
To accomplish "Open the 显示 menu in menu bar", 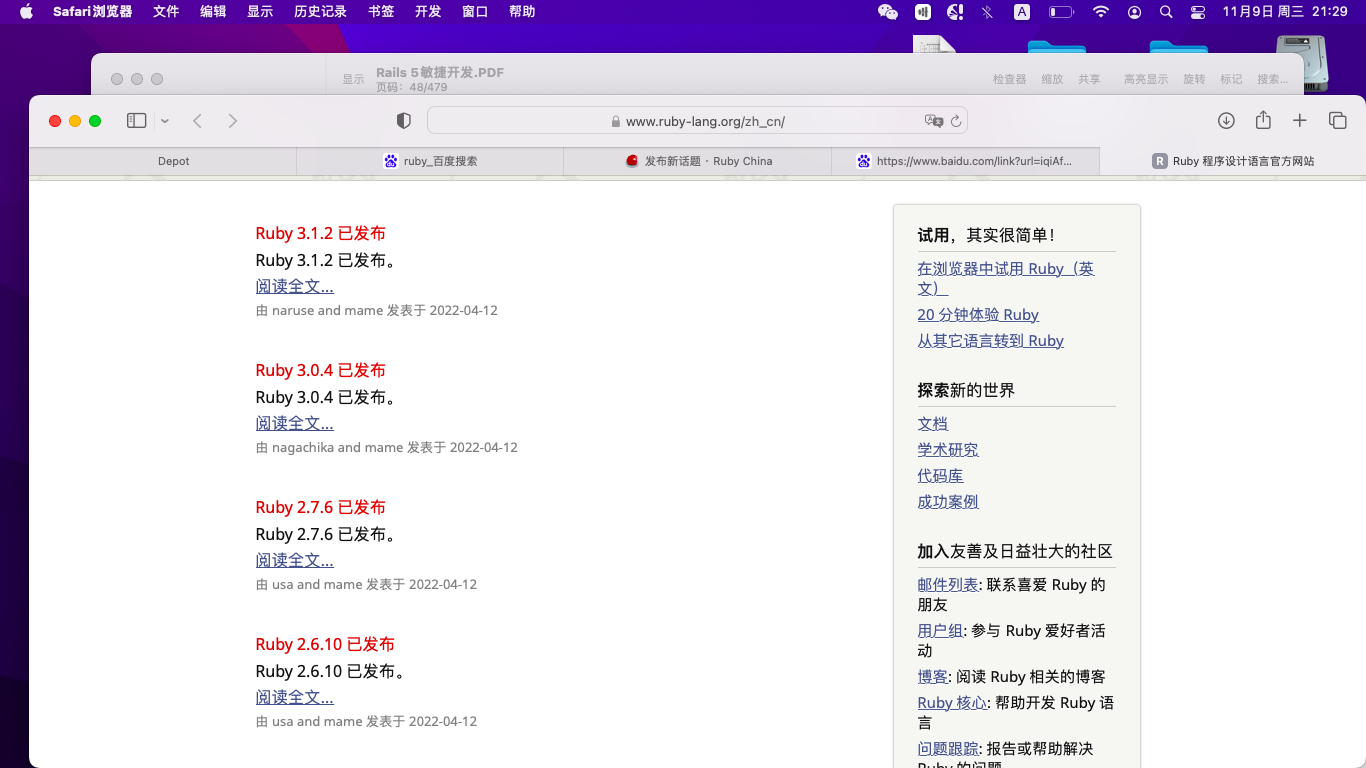I will point(260,12).
